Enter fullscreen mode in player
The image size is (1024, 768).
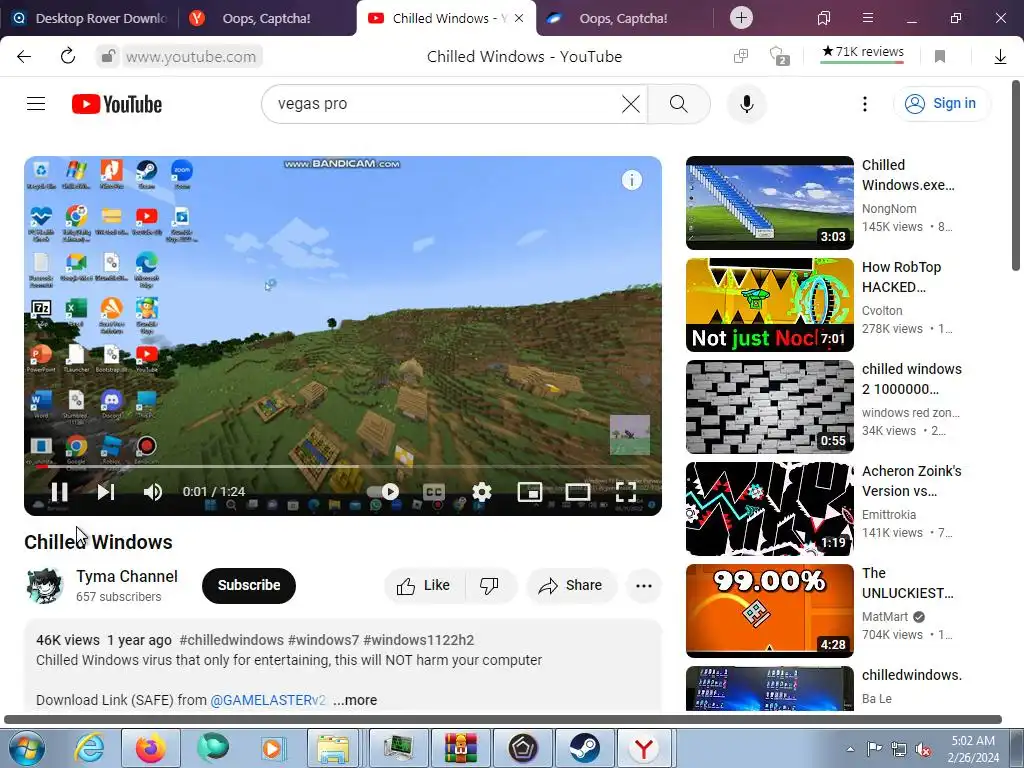[626, 491]
